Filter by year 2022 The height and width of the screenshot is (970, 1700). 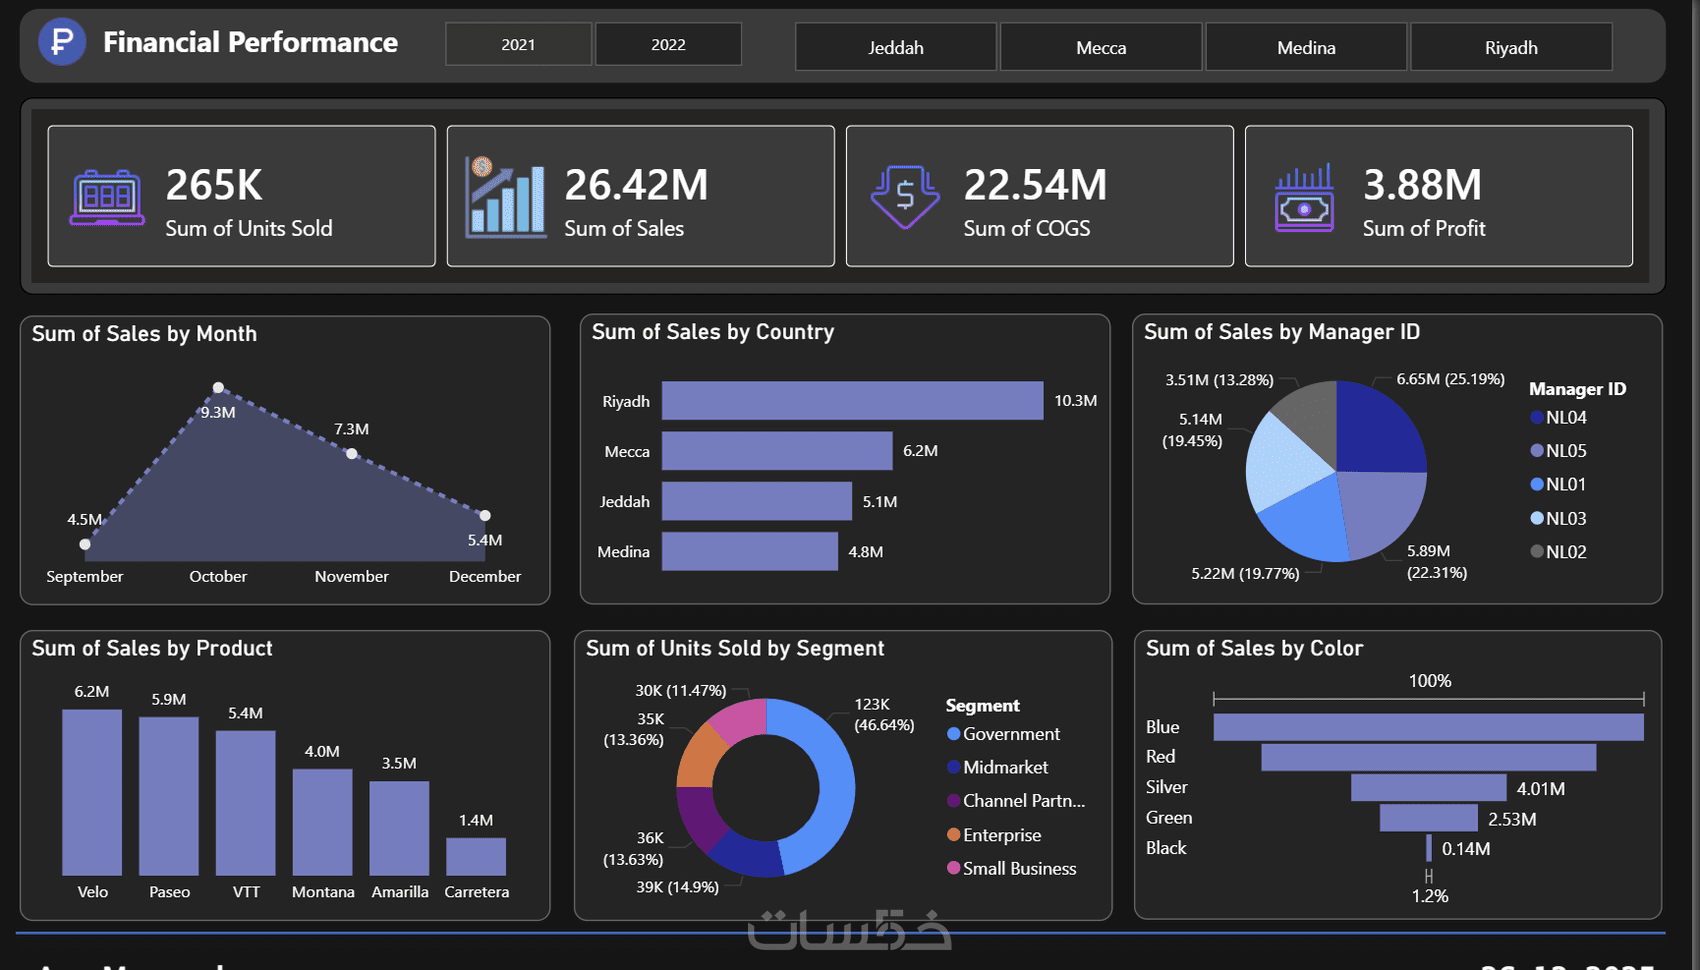click(668, 44)
